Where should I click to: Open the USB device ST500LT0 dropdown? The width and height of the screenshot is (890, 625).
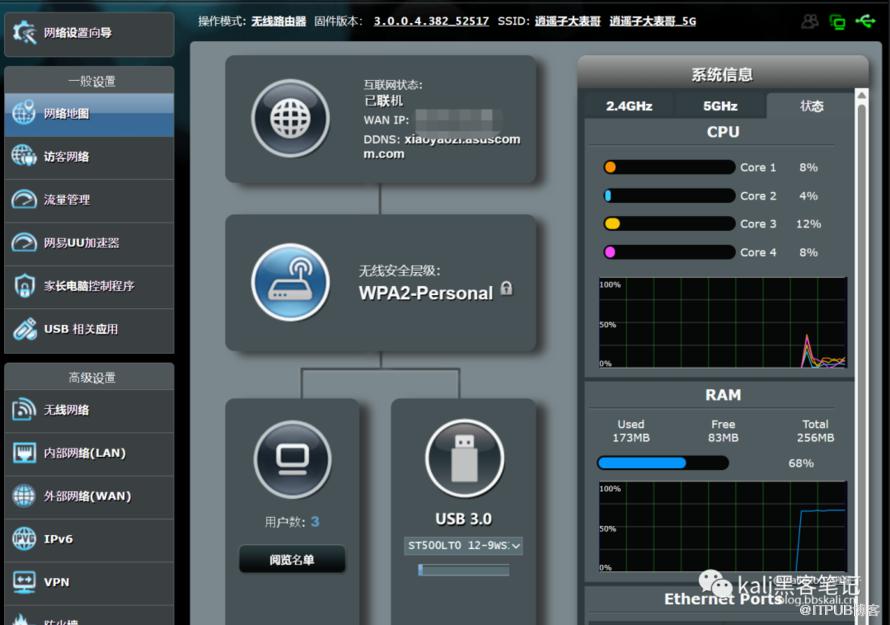click(x=464, y=546)
